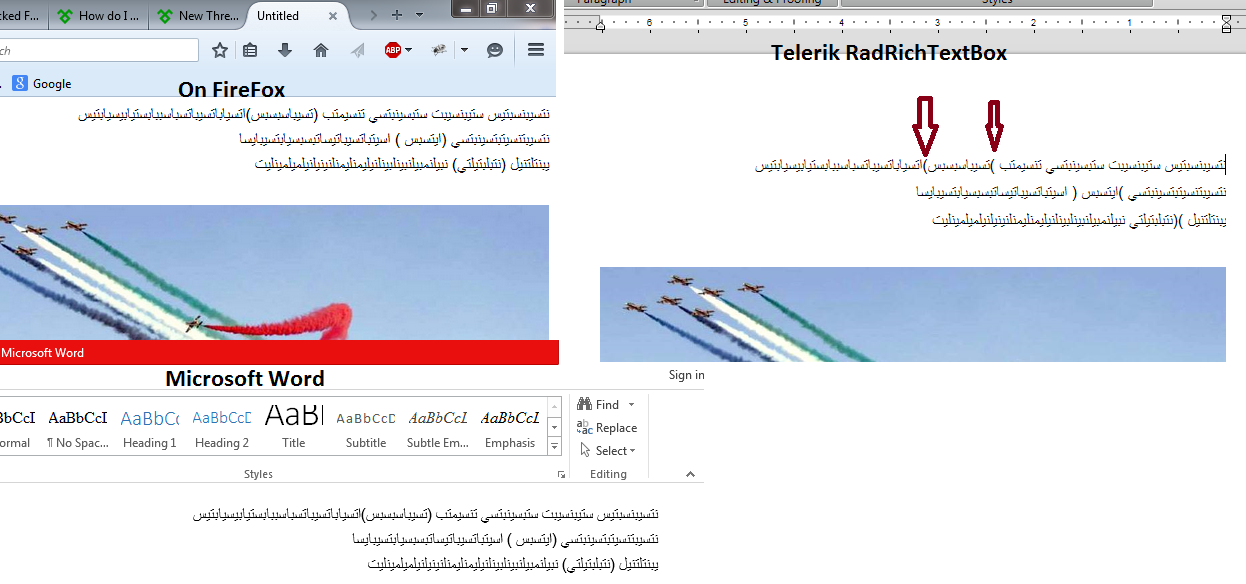Viewport: 1246px width, 584px height.
Task: Click the Editing group label
Action: pyautogui.click(x=608, y=474)
